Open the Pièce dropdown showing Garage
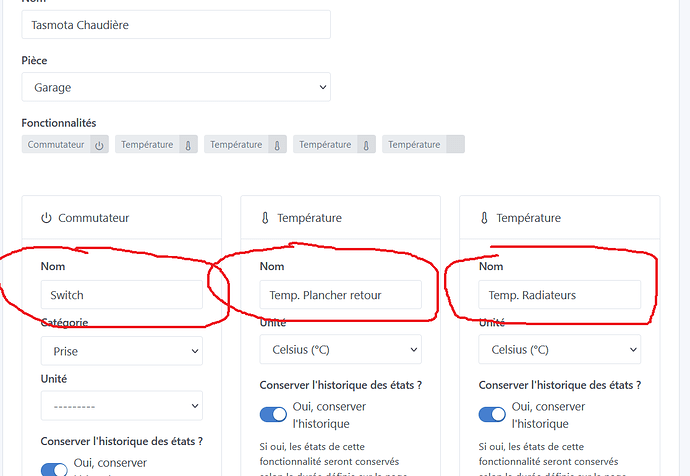Image resolution: width=690 pixels, height=476 pixels. click(x=176, y=87)
